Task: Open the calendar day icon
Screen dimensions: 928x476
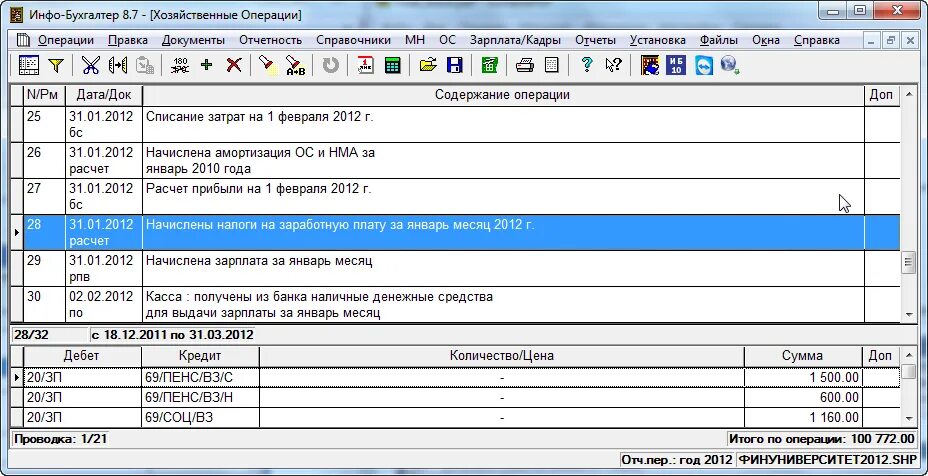Action: point(365,65)
